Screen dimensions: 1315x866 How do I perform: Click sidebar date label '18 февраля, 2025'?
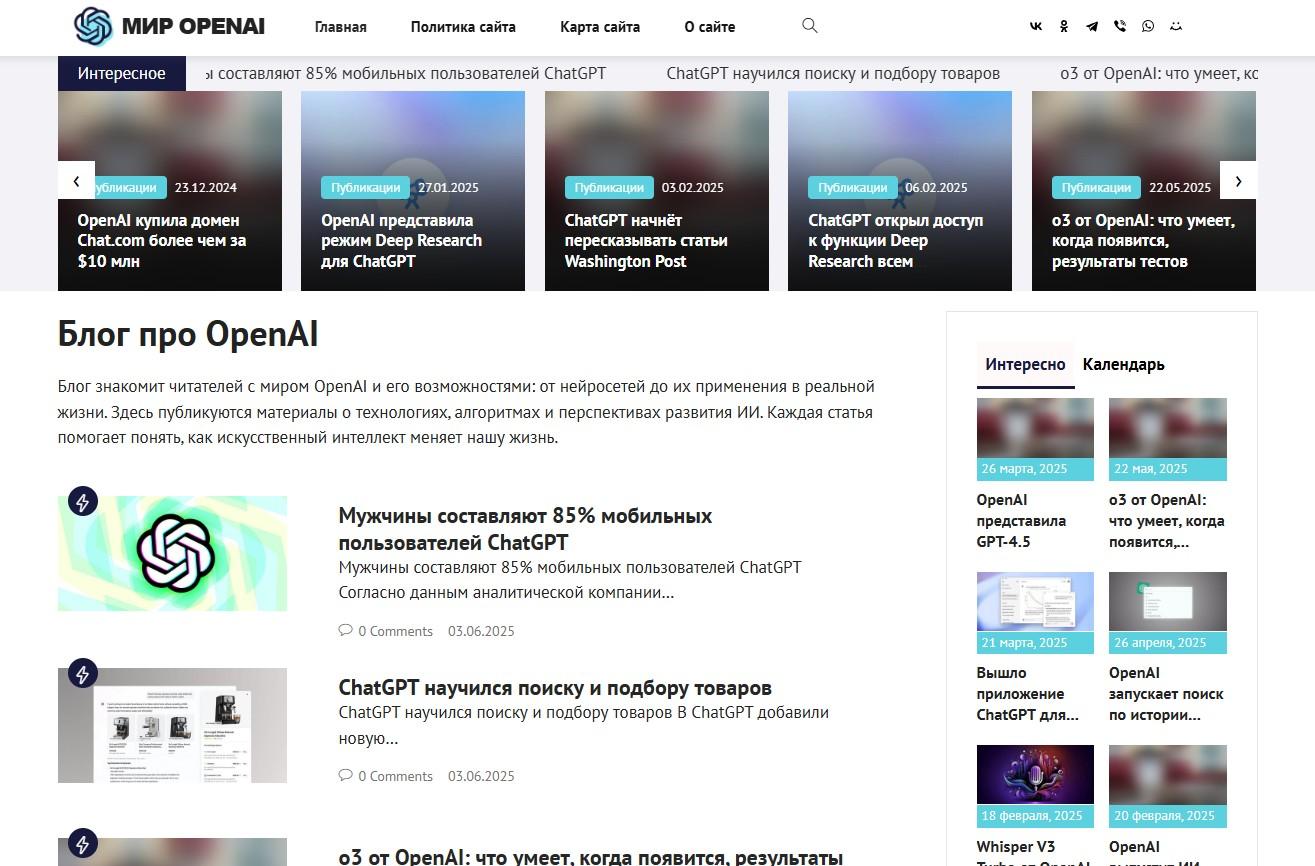pyautogui.click(x=1035, y=816)
